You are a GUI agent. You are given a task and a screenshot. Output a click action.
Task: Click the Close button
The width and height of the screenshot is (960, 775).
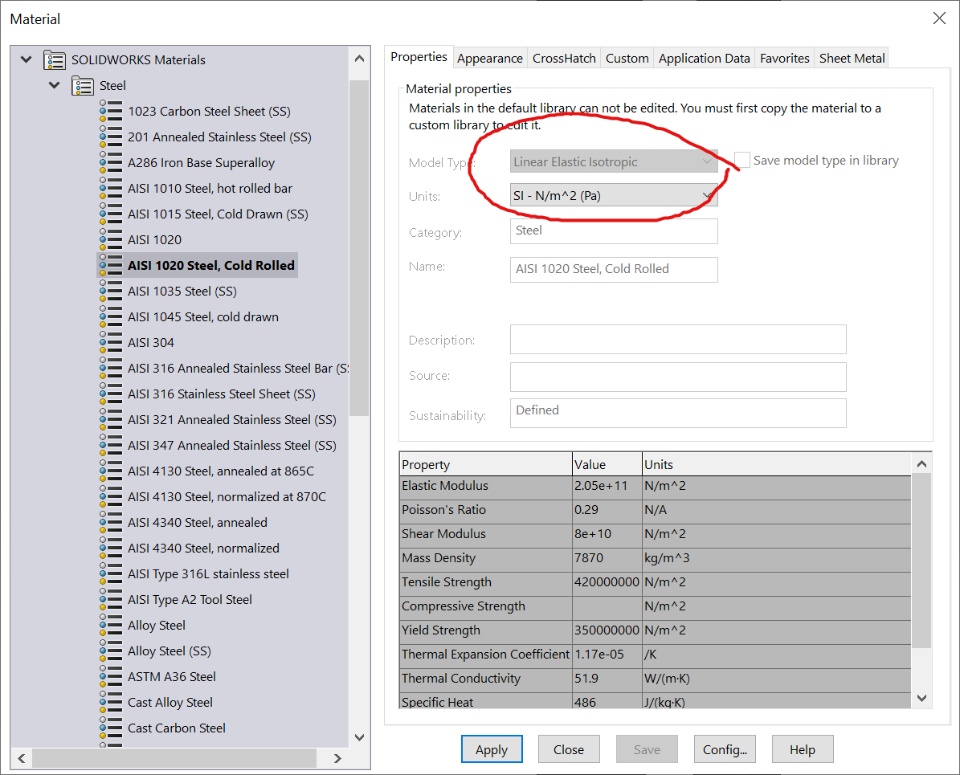coord(569,749)
